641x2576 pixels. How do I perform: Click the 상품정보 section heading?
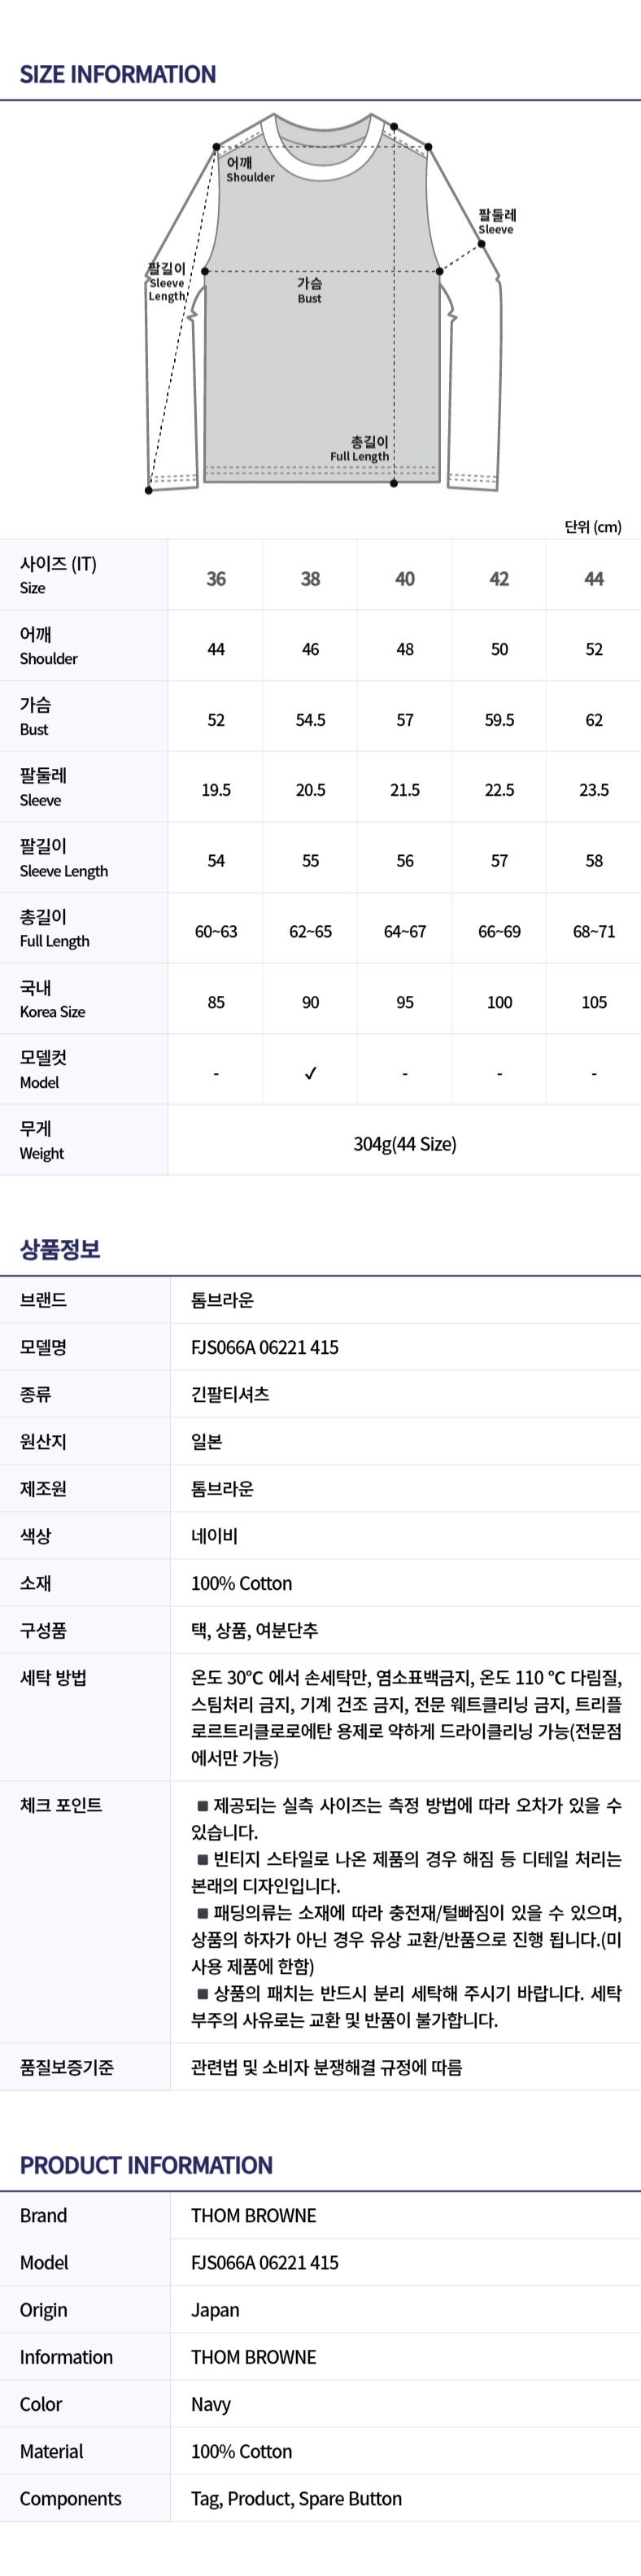[x=60, y=1249]
